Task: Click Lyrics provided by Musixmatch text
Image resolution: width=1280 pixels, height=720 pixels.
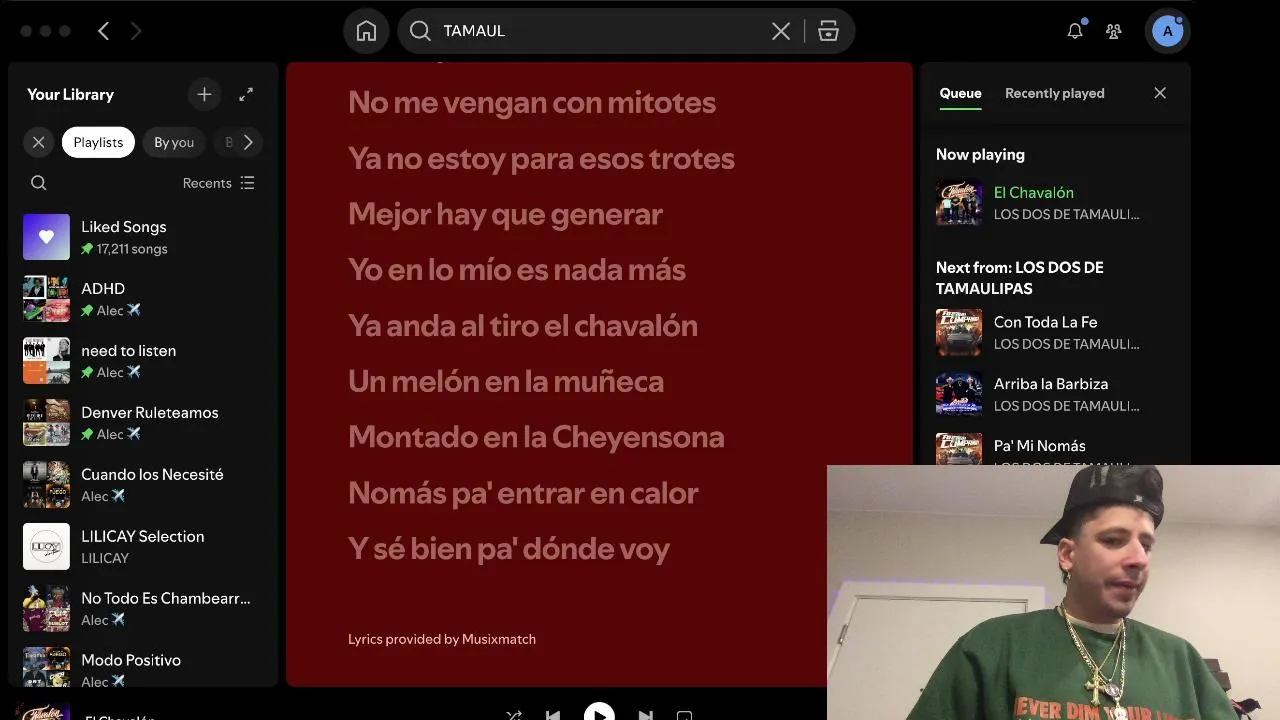Action: pos(442,639)
